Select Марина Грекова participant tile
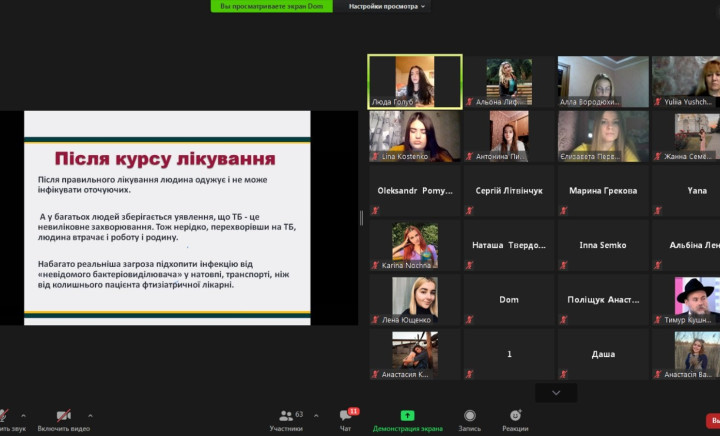 pyautogui.click(x=603, y=190)
